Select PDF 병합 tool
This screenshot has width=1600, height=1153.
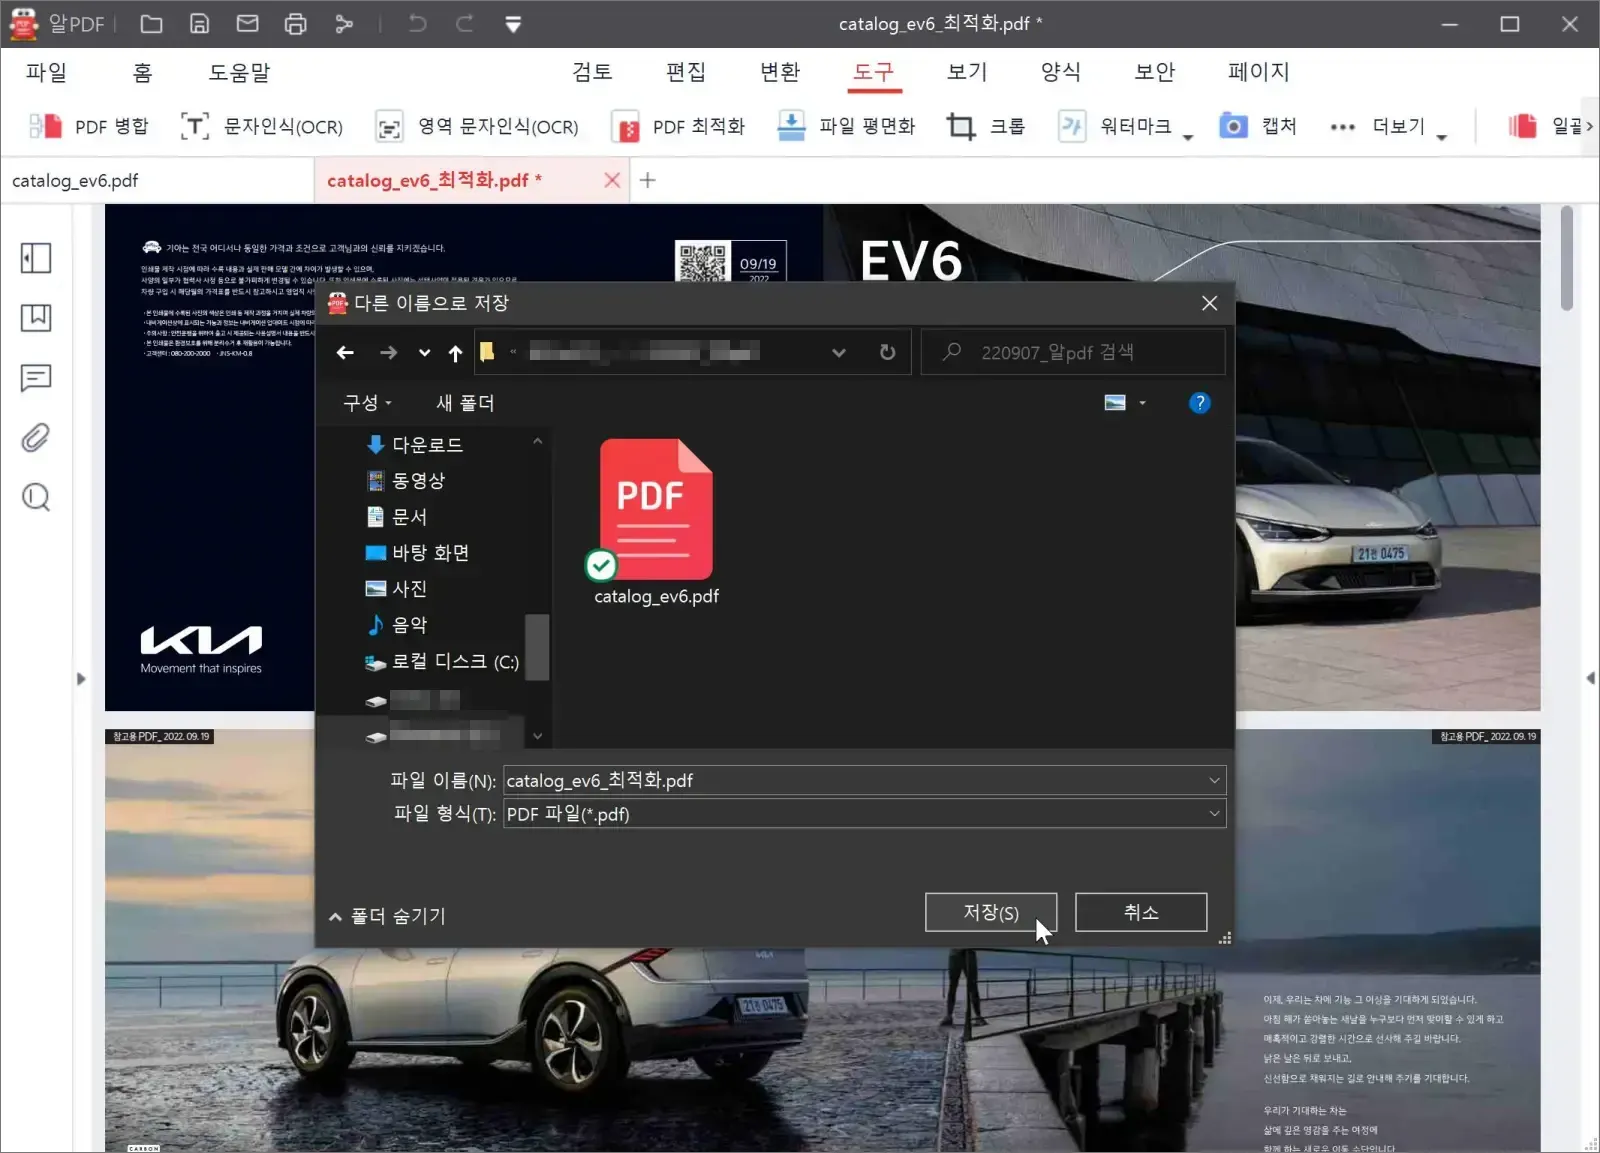[x=89, y=126]
